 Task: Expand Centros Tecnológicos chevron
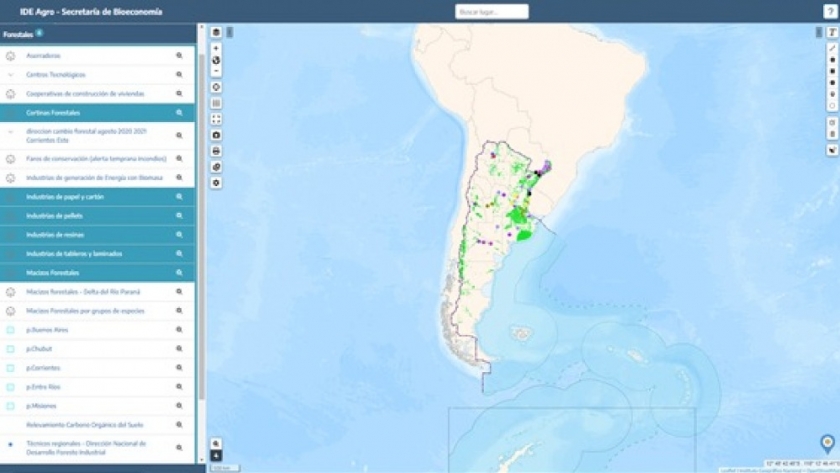[10, 75]
